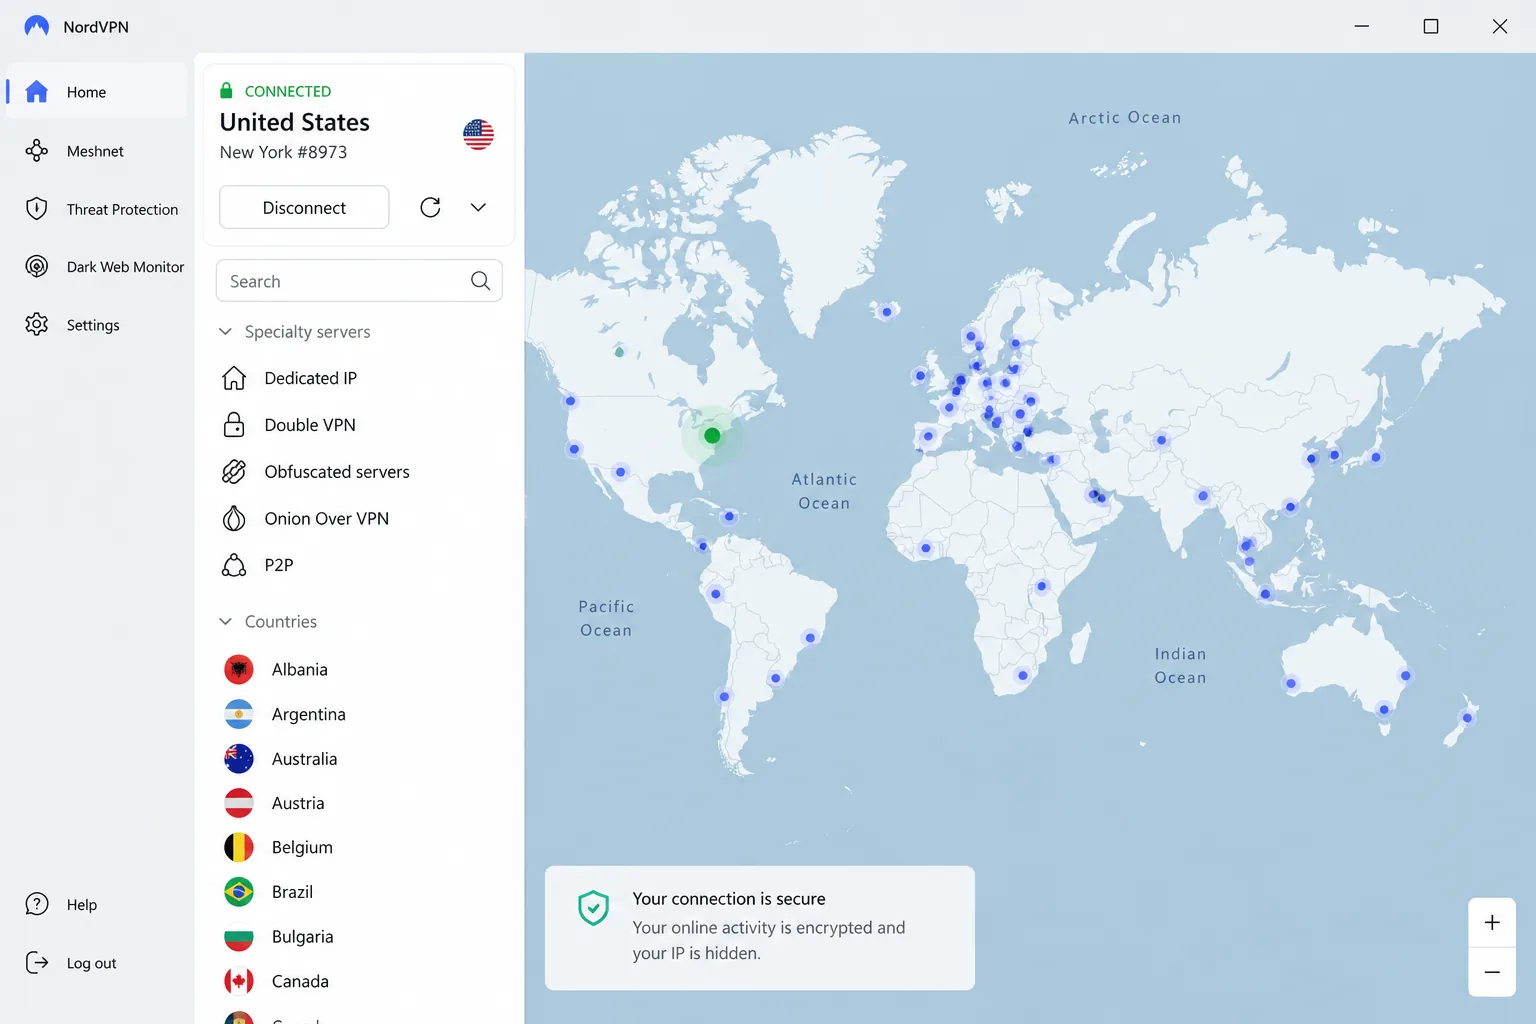Image resolution: width=1536 pixels, height=1024 pixels.
Task: Select P2P specialty server
Action: click(x=360, y=565)
